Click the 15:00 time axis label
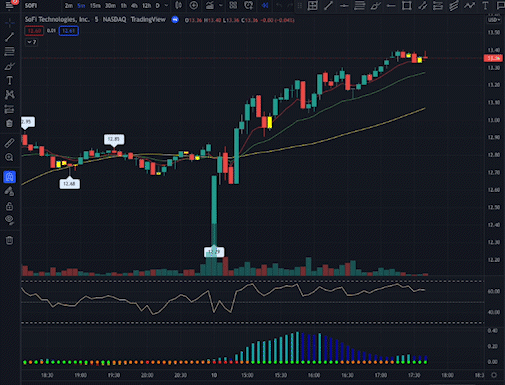The image size is (505, 385). click(x=247, y=375)
